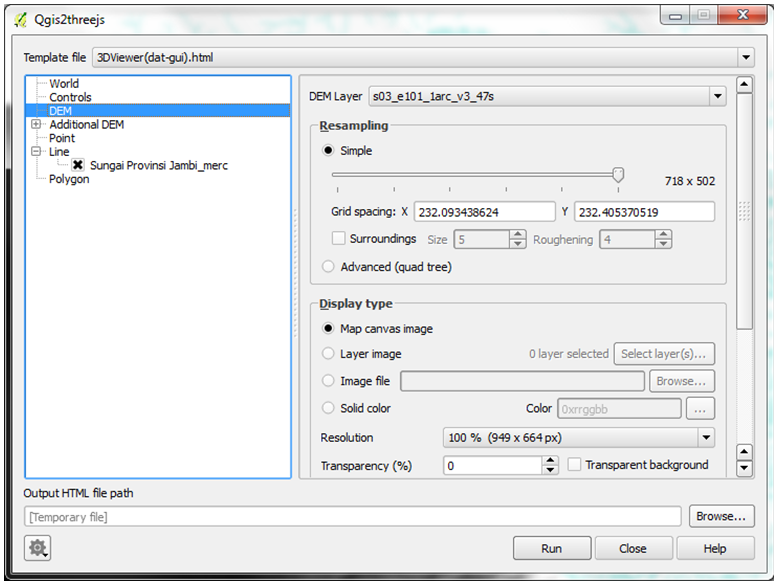774x585 pixels.
Task: Toggle the Sungai Provinsi Jambi_merc layer checkbox
Action: point(77,165)
